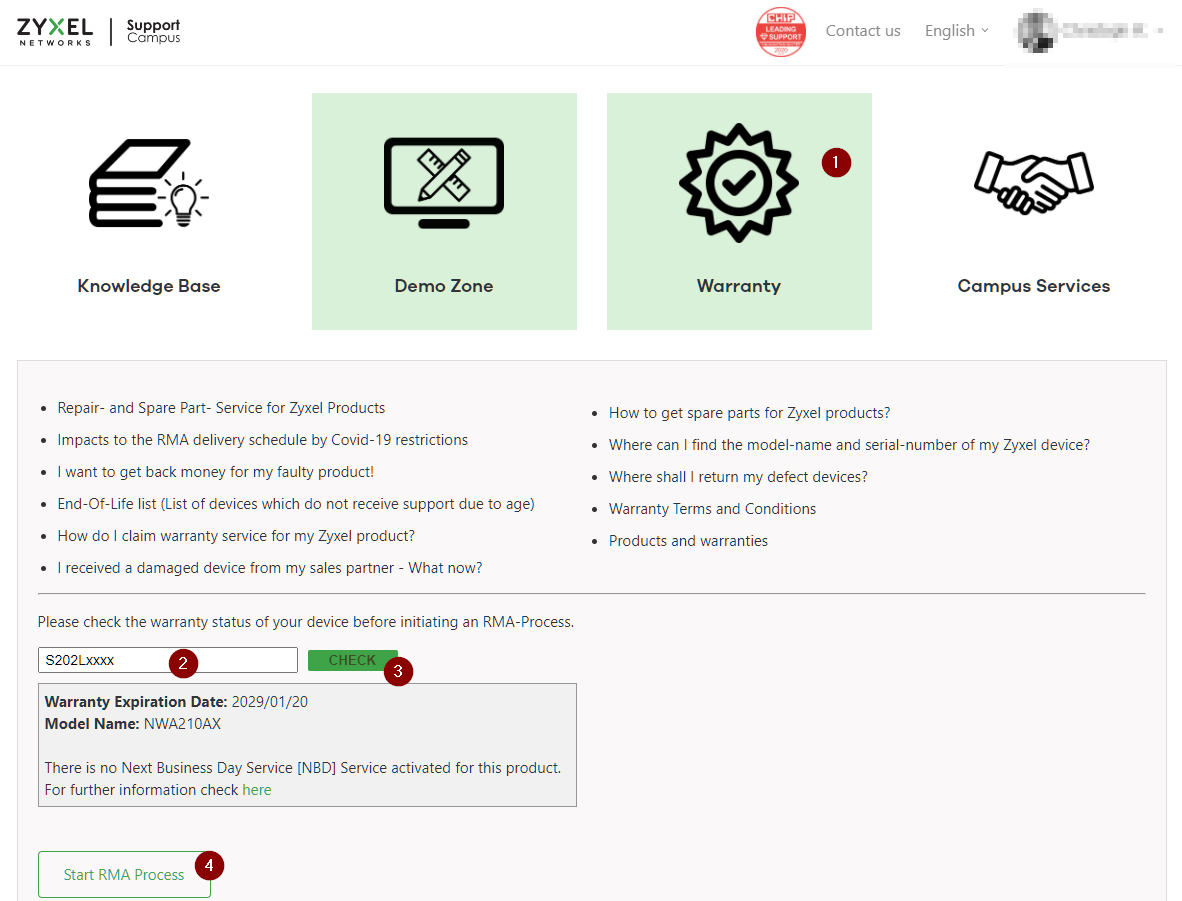Image resolution: width=1182 pixels, height=901 pixels.
Task: Open Repair- and Spare Part- Service article
Action: pyautogui.click(x=221, y=408)
